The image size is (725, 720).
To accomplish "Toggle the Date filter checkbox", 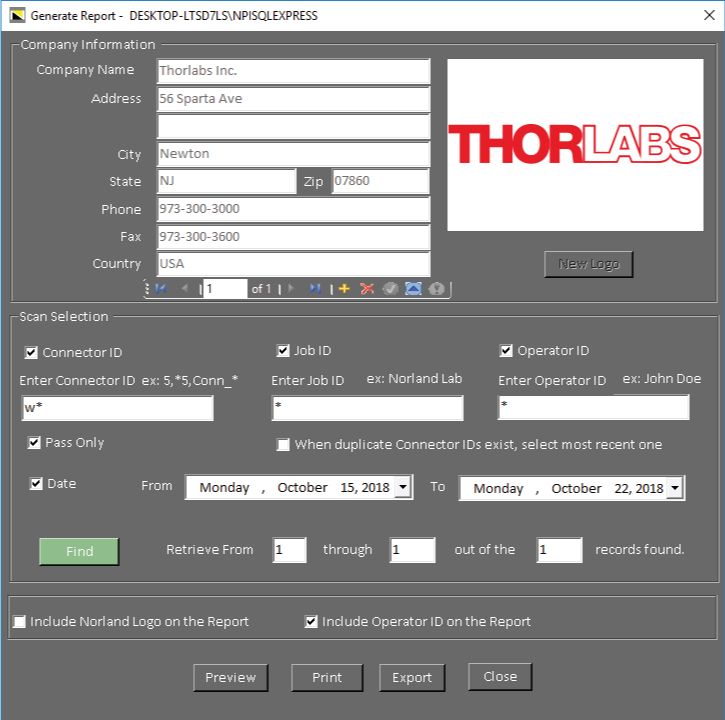I will [36, 484].
